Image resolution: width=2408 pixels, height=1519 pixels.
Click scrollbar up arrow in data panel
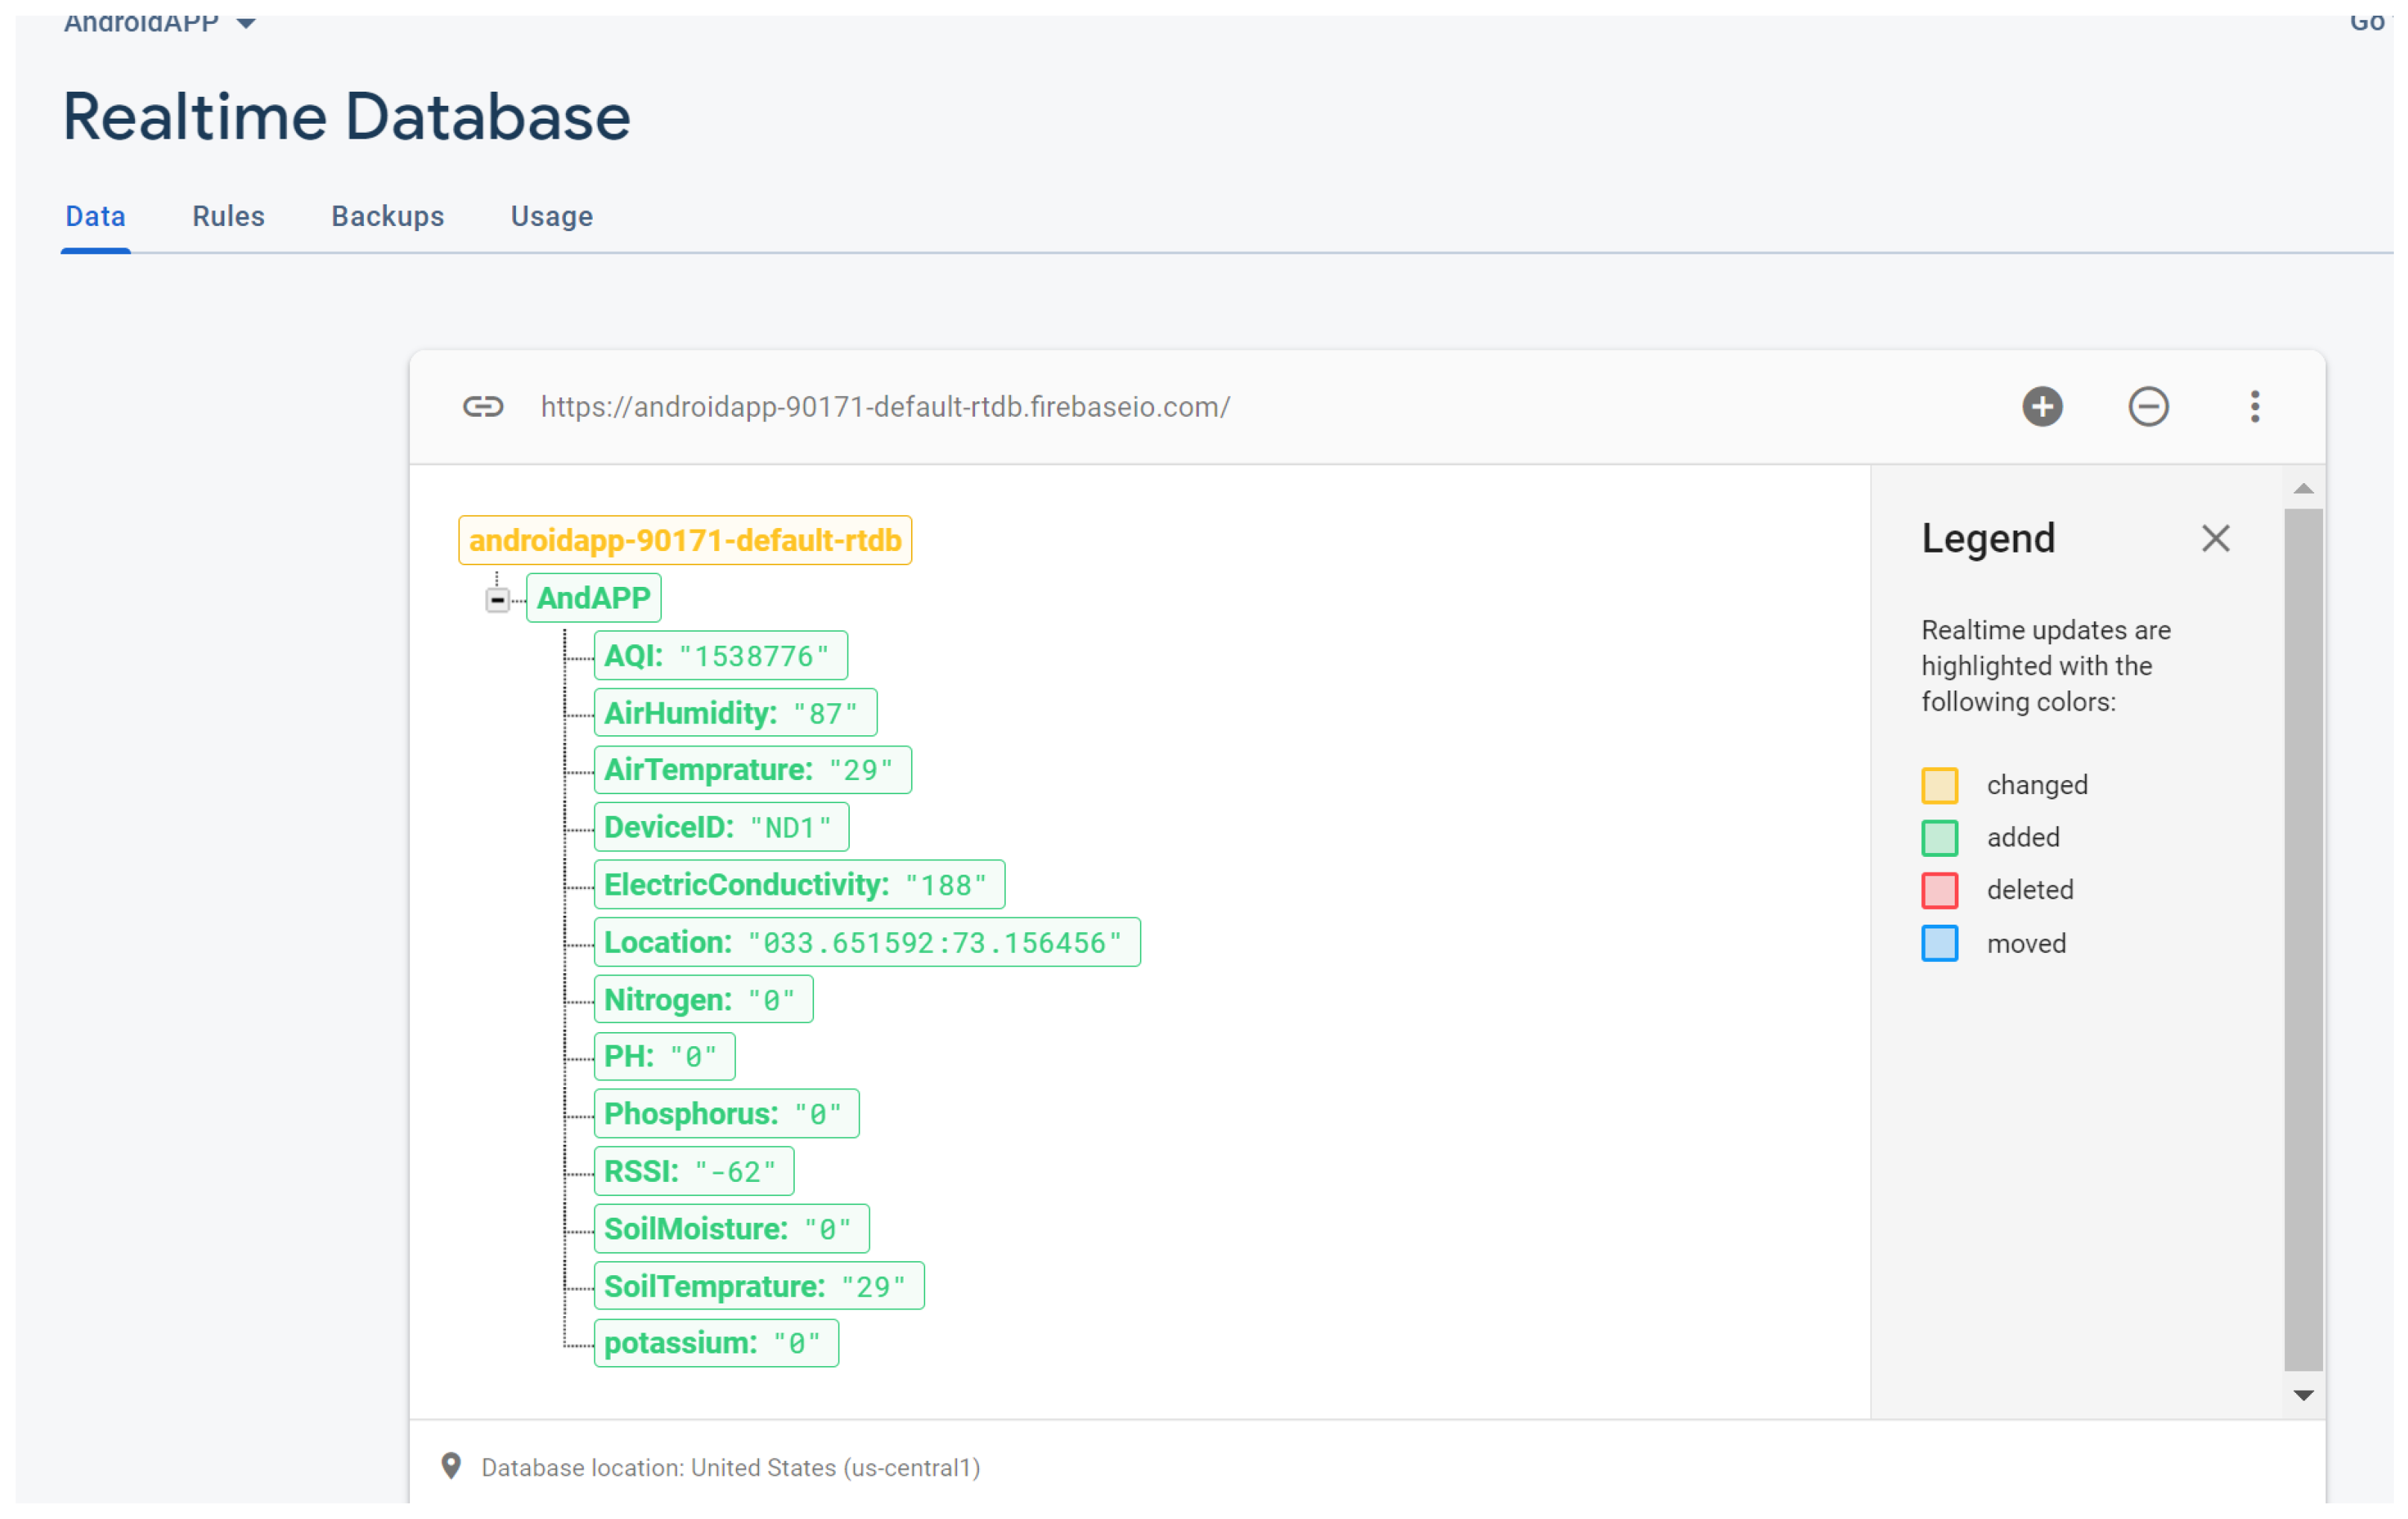click(2303, 489)
